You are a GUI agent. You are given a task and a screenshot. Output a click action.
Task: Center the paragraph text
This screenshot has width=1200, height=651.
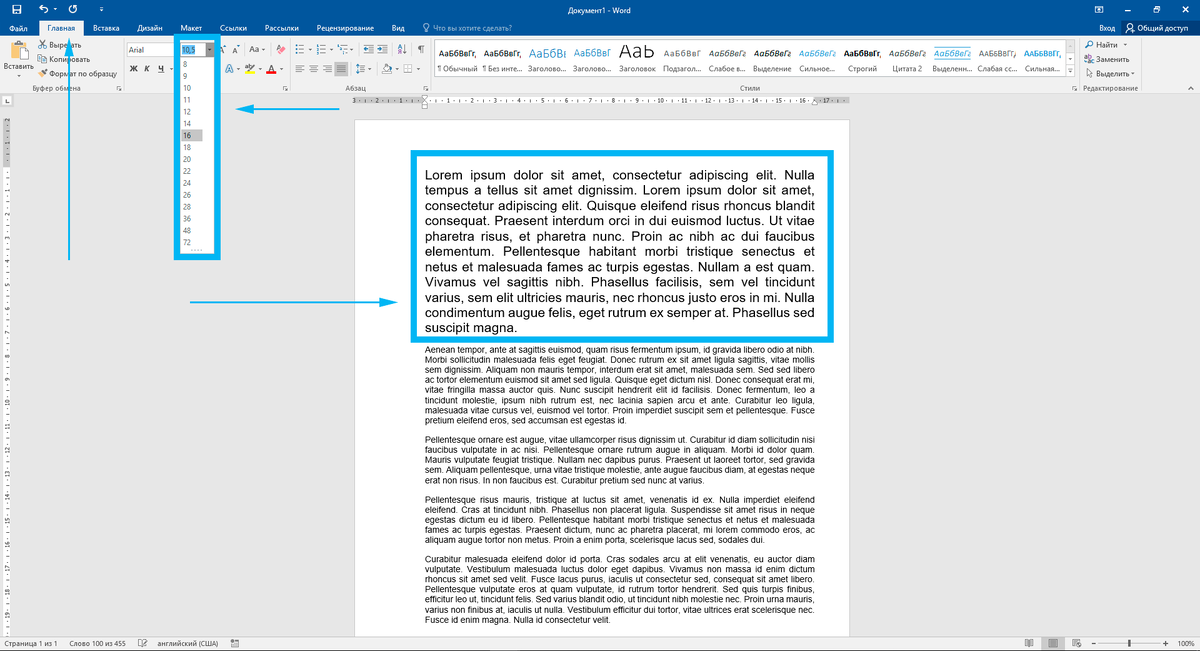[x=314, y=69]
